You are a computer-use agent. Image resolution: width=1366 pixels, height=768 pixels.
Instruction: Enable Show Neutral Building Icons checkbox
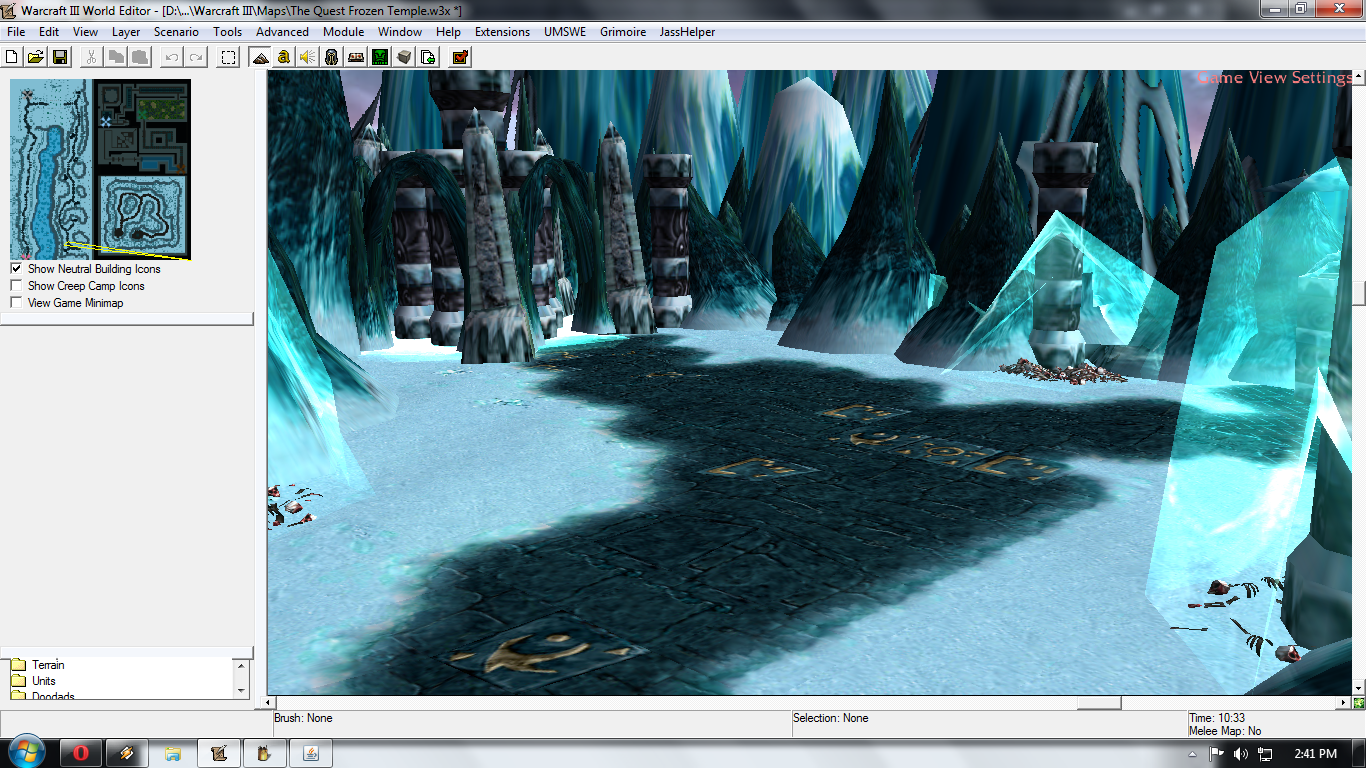pyautogui.click(x=16, y=269)
